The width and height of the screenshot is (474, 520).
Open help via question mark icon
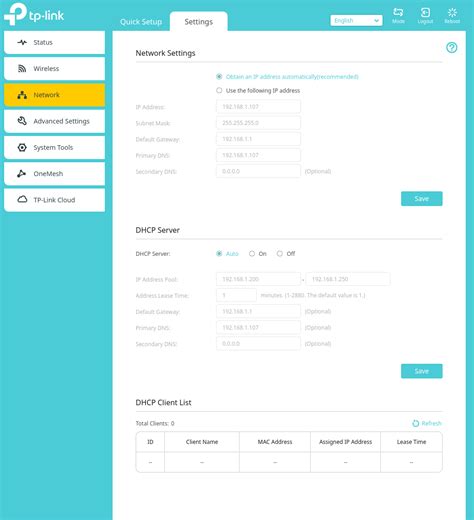point(452,48)
